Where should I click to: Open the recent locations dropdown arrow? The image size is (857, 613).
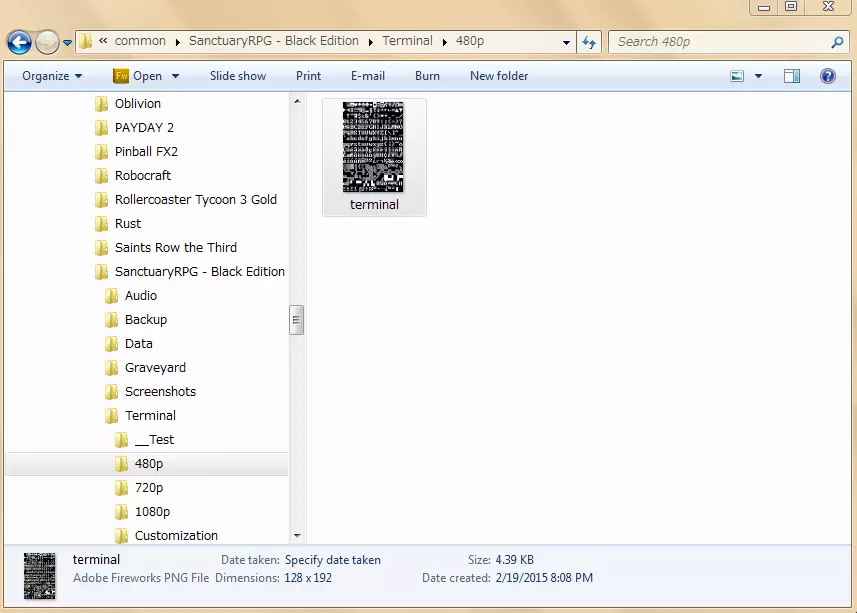(x=67, y=43)
